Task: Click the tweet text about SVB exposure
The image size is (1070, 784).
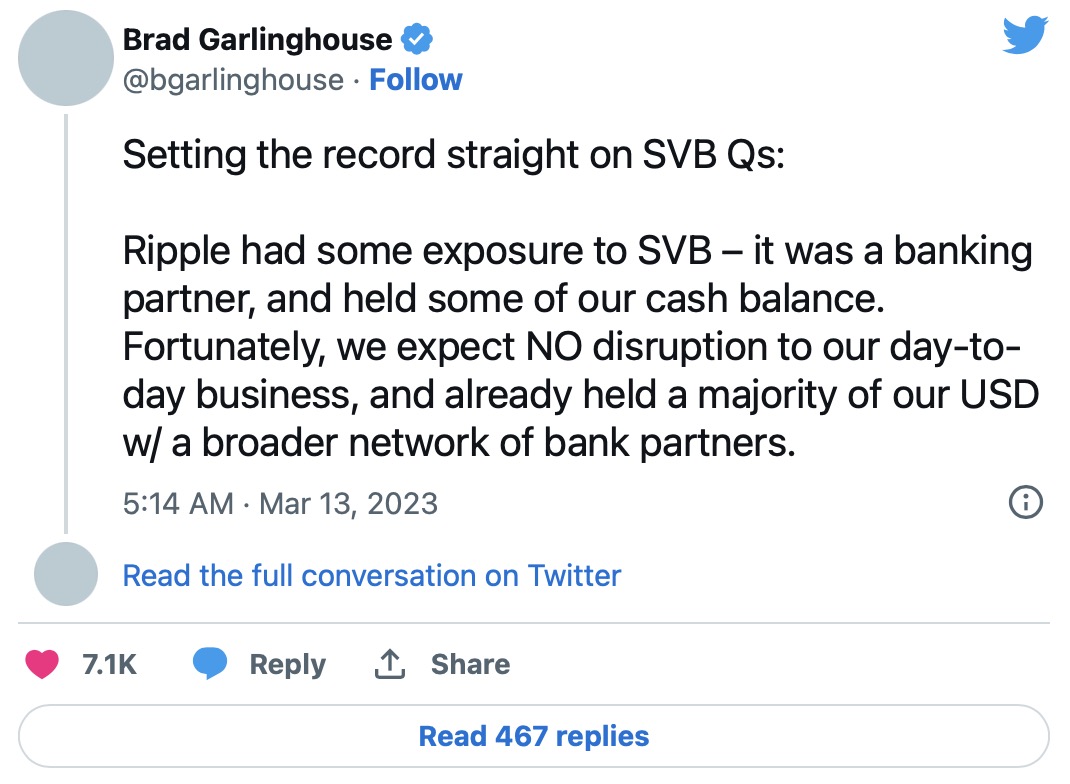Action: click(580, 346)
